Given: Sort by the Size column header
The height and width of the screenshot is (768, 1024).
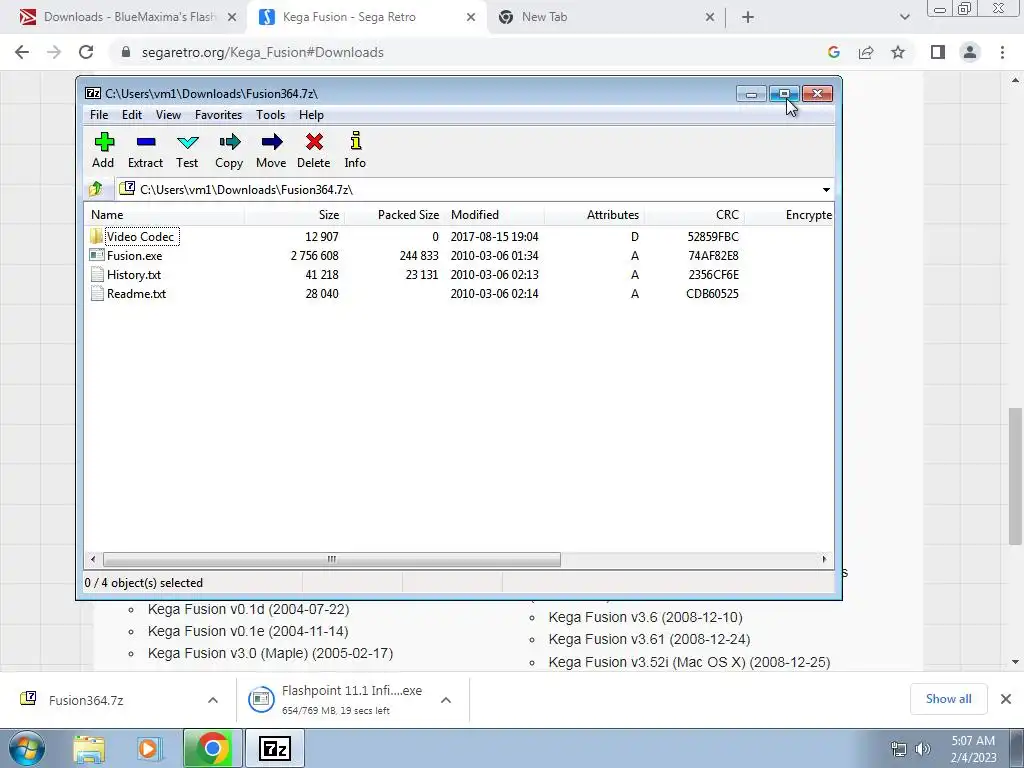Looking at the screenshot, I should point(294,215).
